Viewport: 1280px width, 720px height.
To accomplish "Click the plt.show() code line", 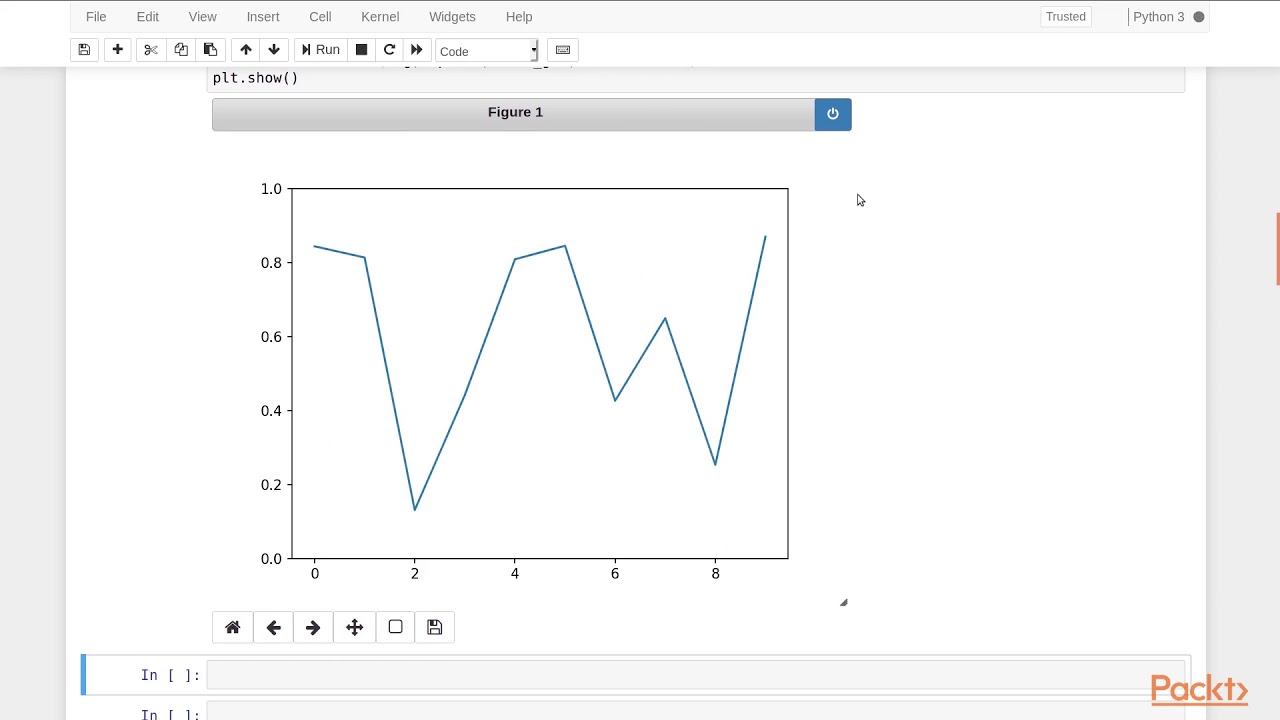I will pos(255,78).
